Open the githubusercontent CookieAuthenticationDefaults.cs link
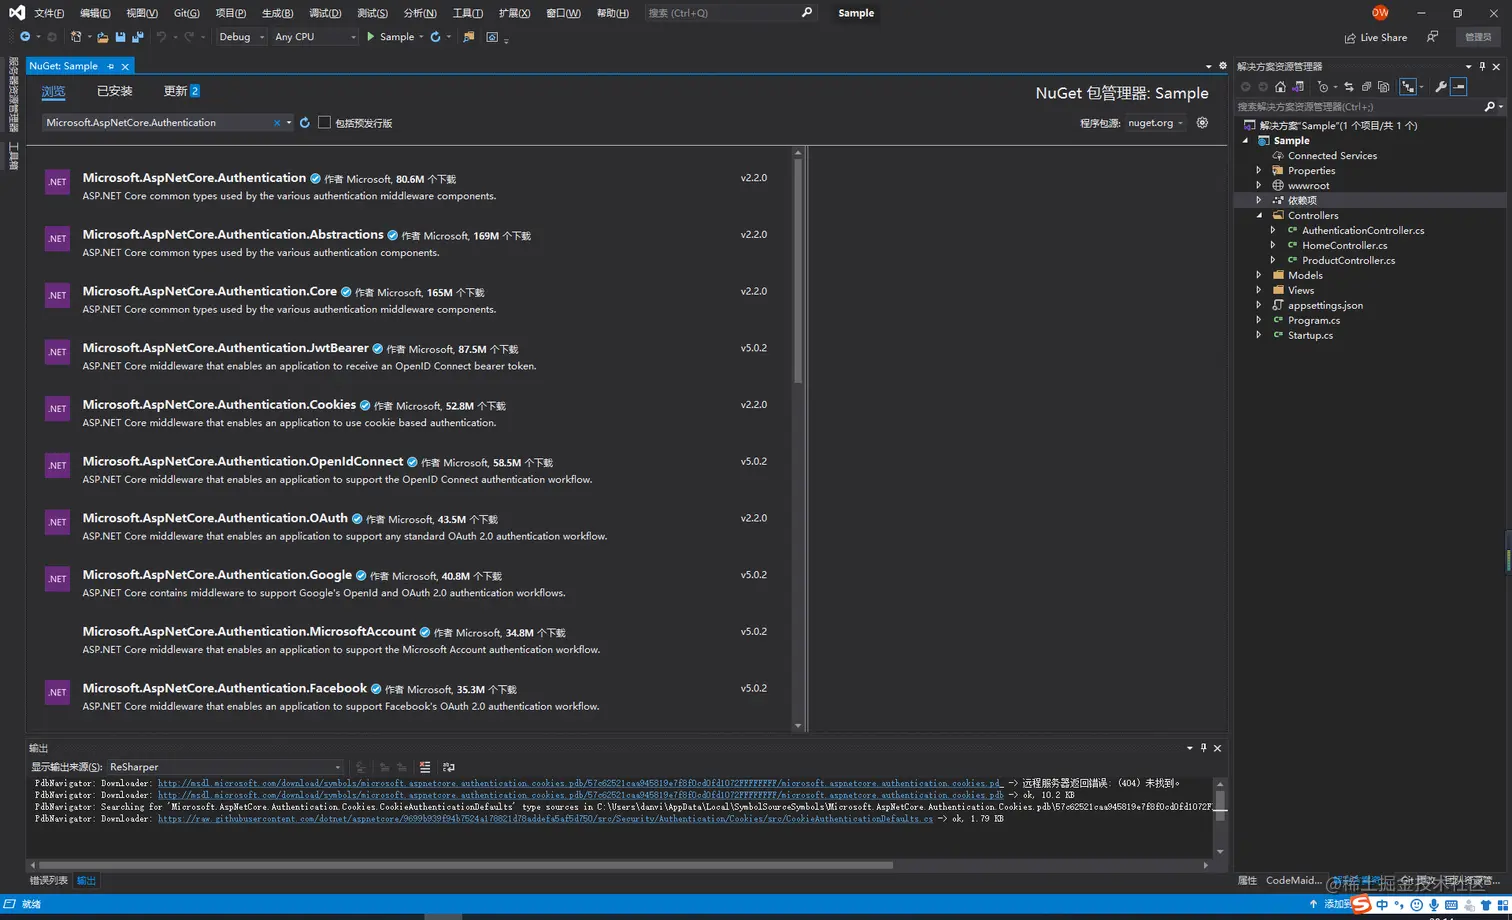This screenshot has width=1512, height=920. pyautogui.click(x=545, y=818)
